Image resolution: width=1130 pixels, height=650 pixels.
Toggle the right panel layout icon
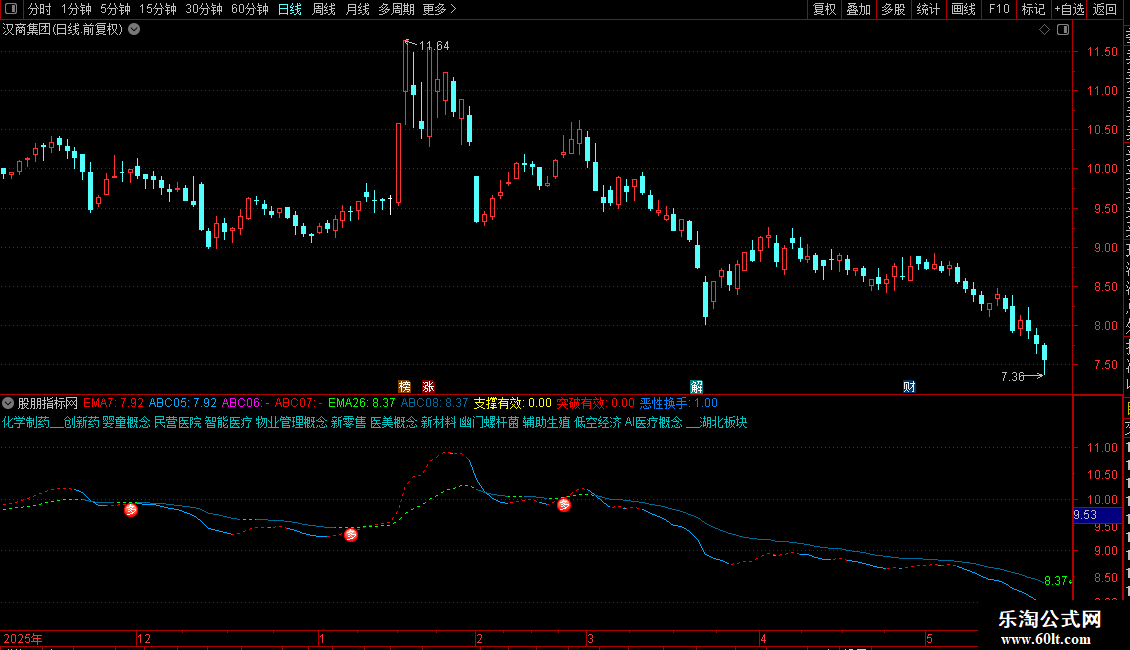1063,30
